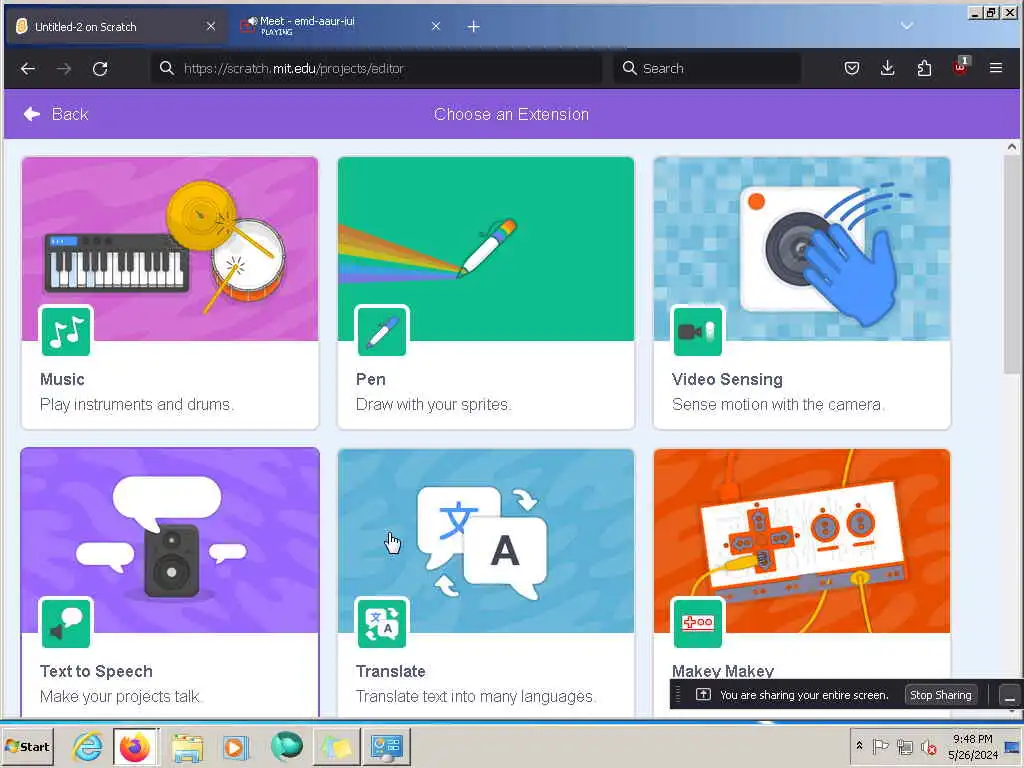
Task: Close the Untitled-2 on Scratch tab
Action: point(210,26)
